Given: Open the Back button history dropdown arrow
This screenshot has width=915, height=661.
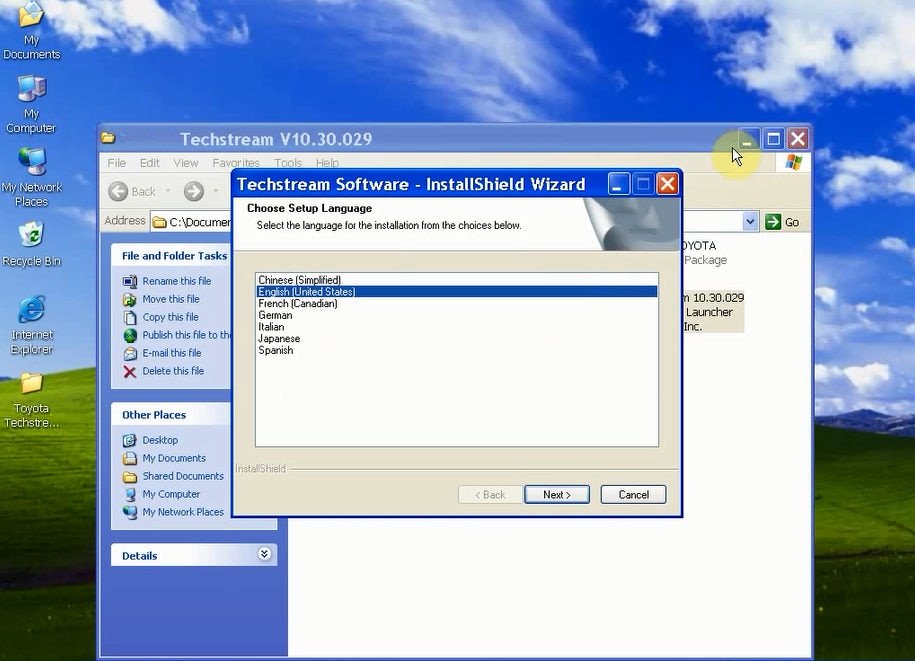Looking at the screenshot, I should click(168, 191).
